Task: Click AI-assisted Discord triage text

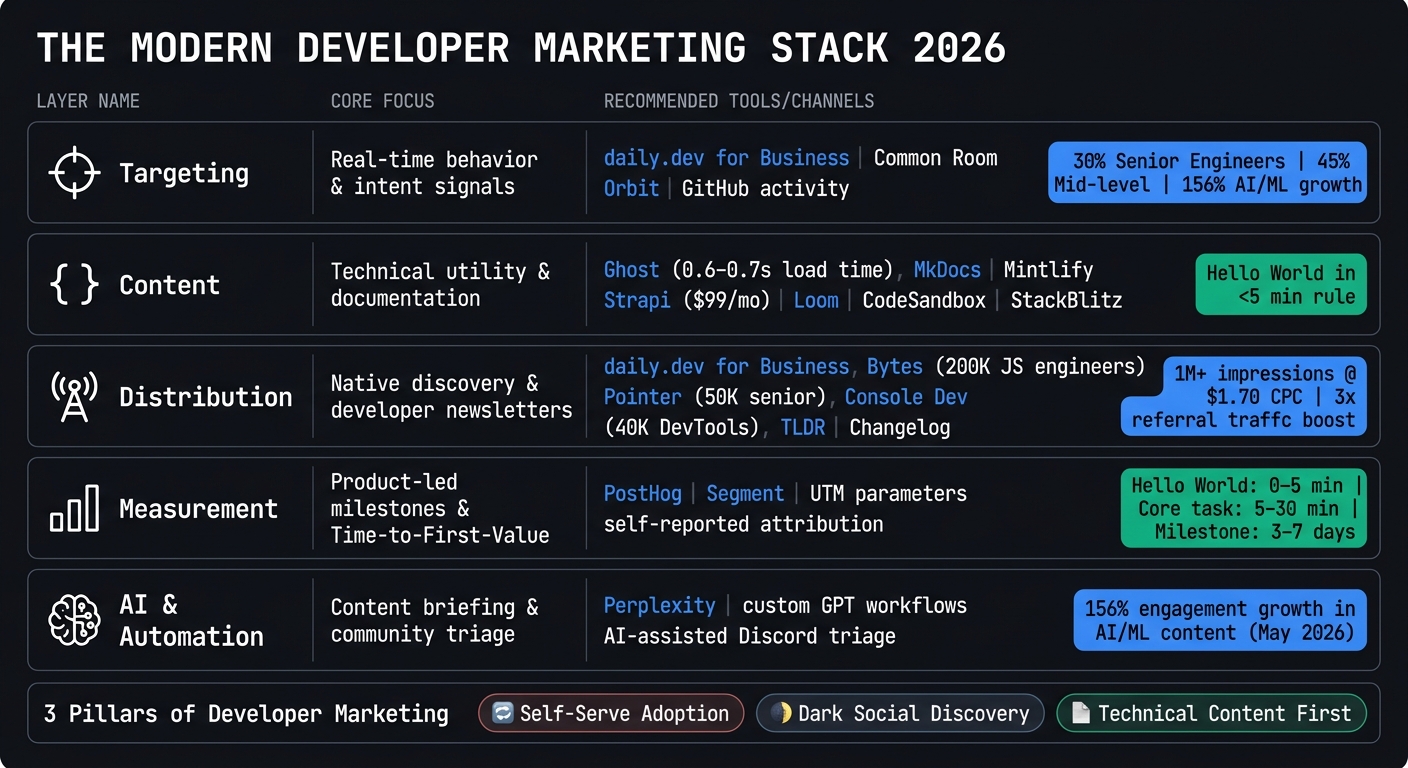Action: pyautogui.click(x=749, y=636)
